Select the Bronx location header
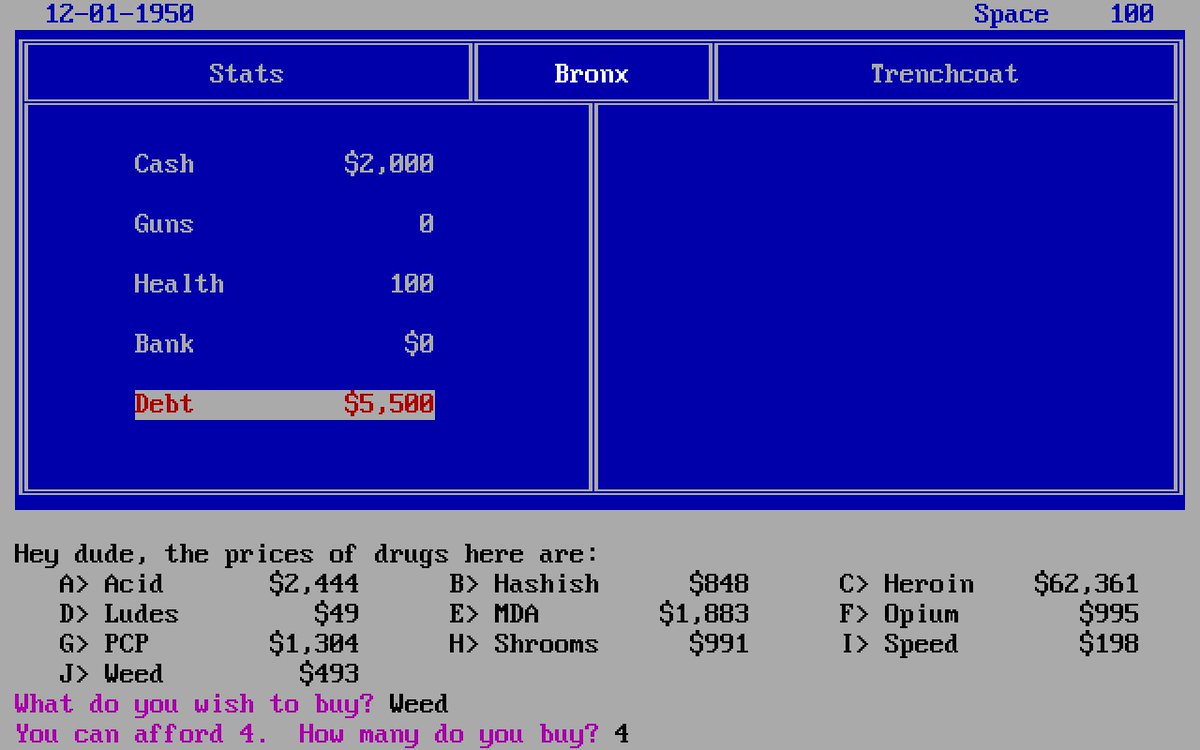1200x750 pixels. pos(592,73)
